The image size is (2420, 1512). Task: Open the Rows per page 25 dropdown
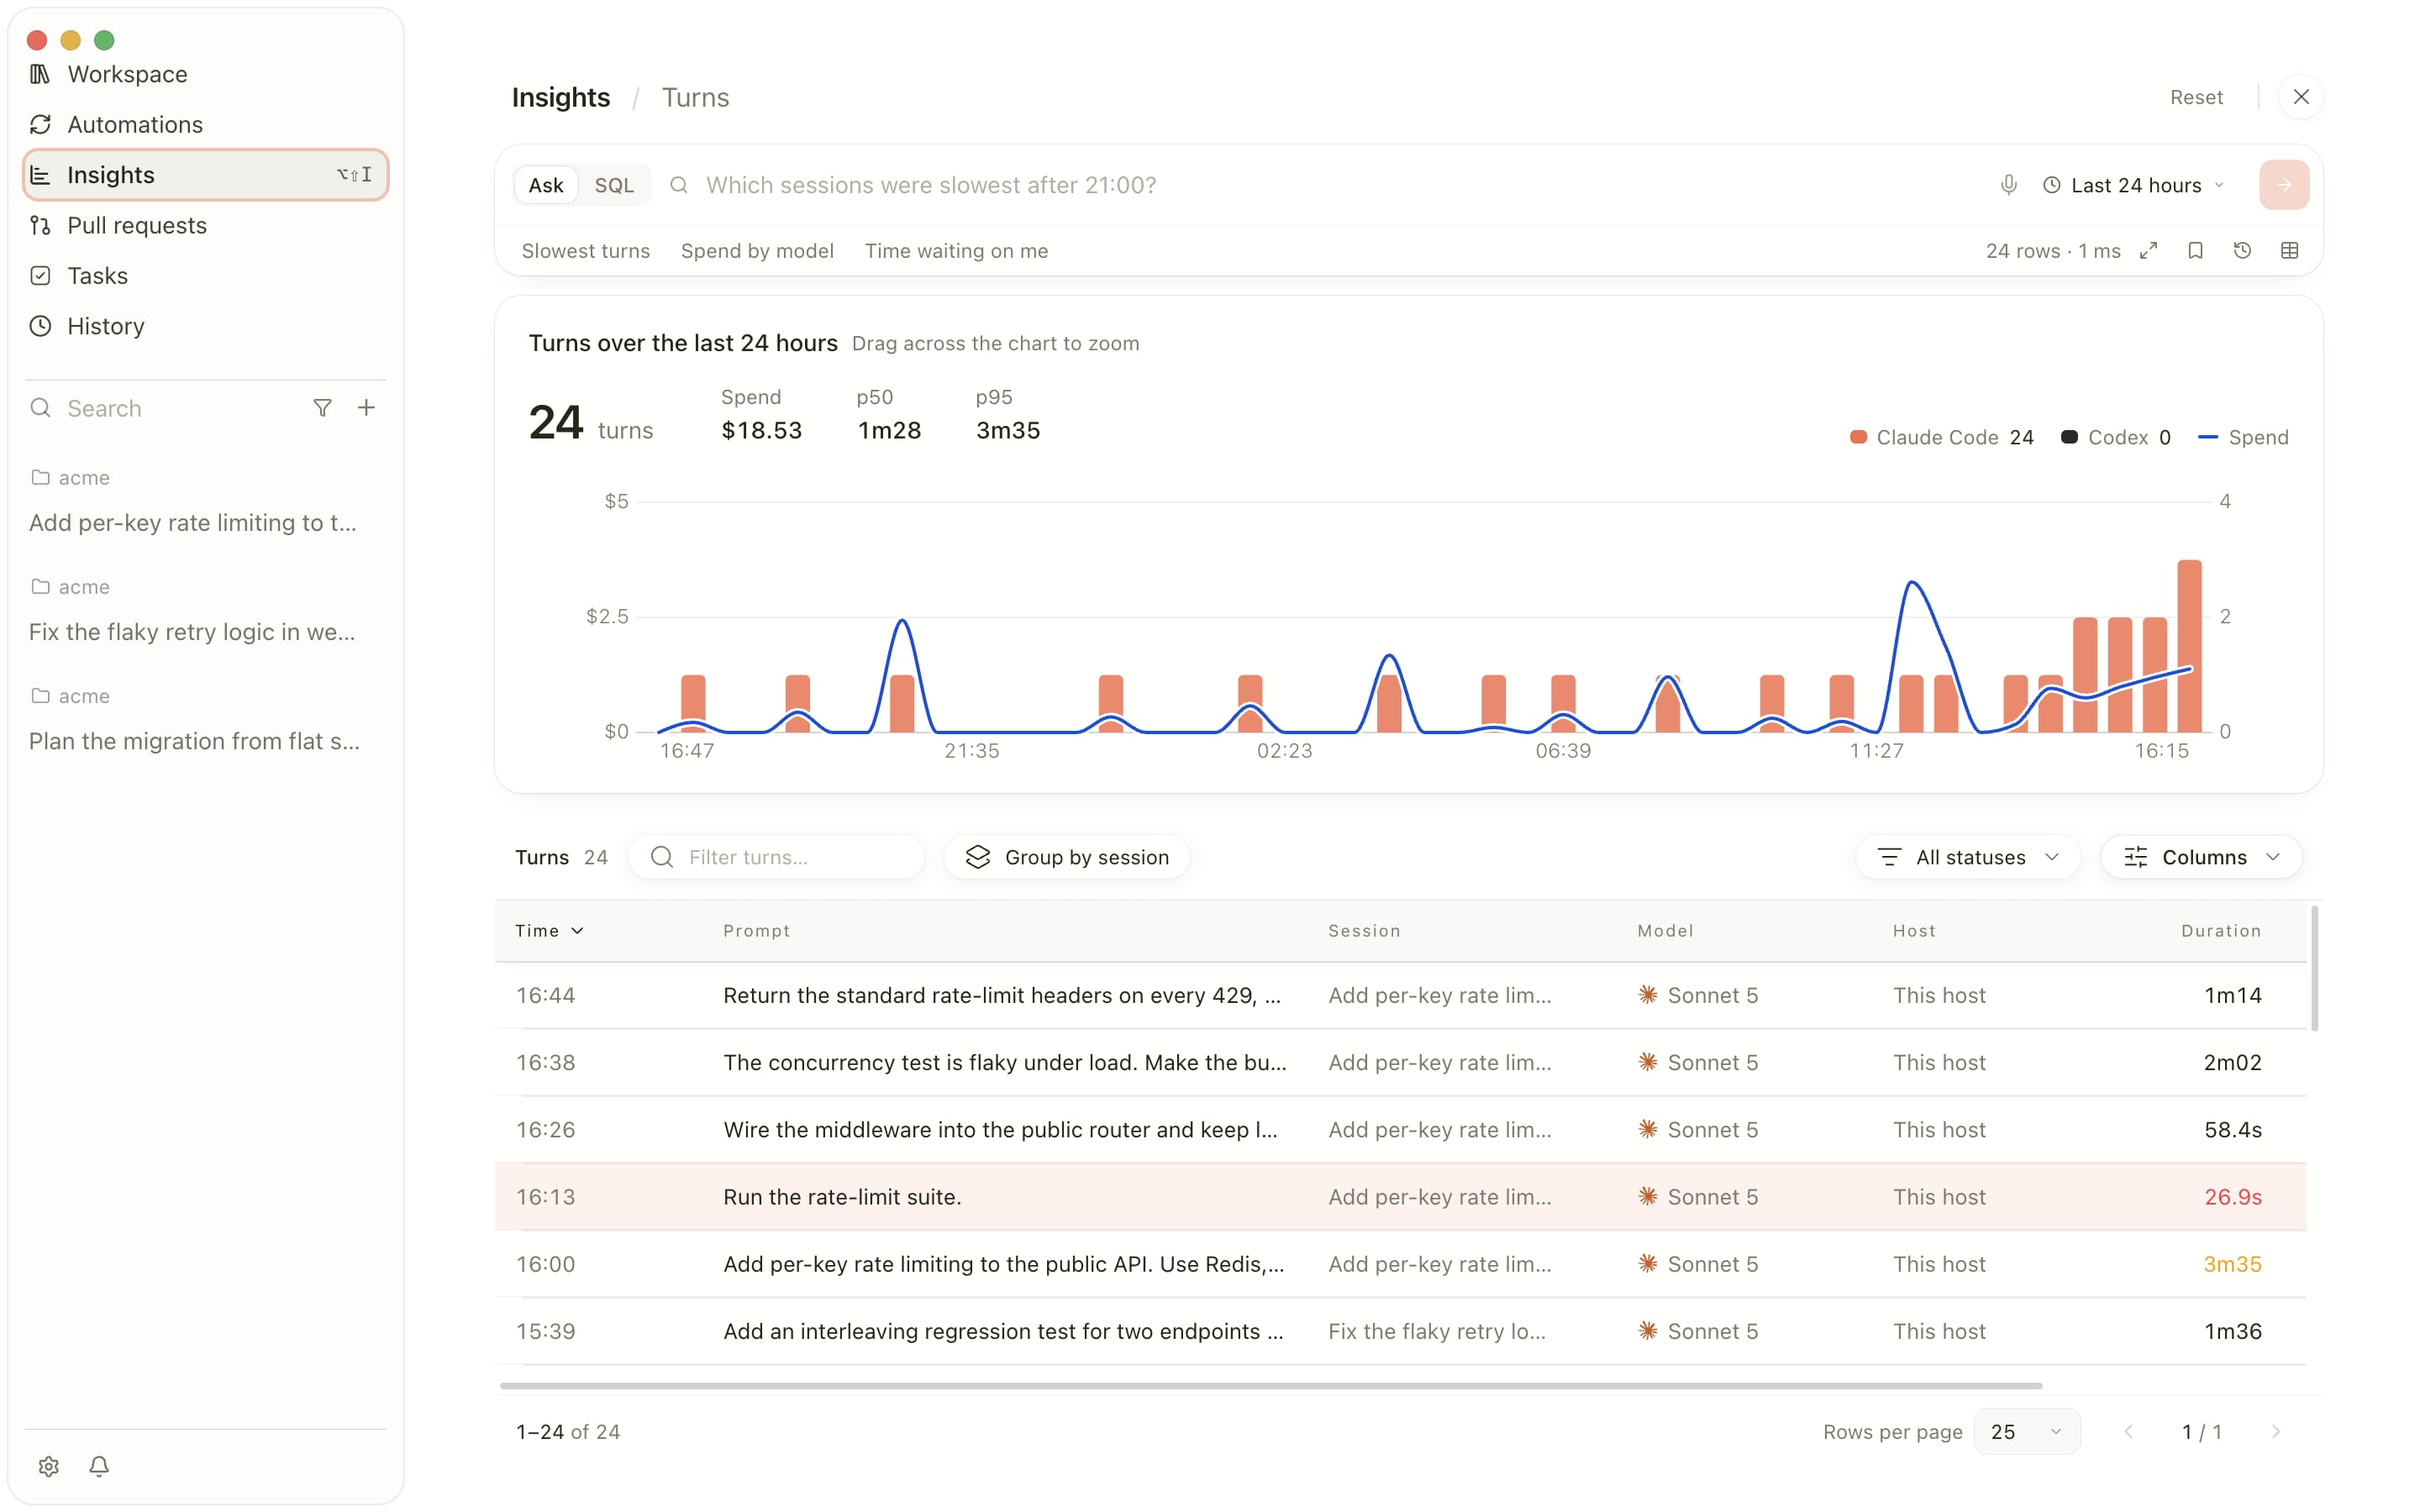[2026, 1432]
